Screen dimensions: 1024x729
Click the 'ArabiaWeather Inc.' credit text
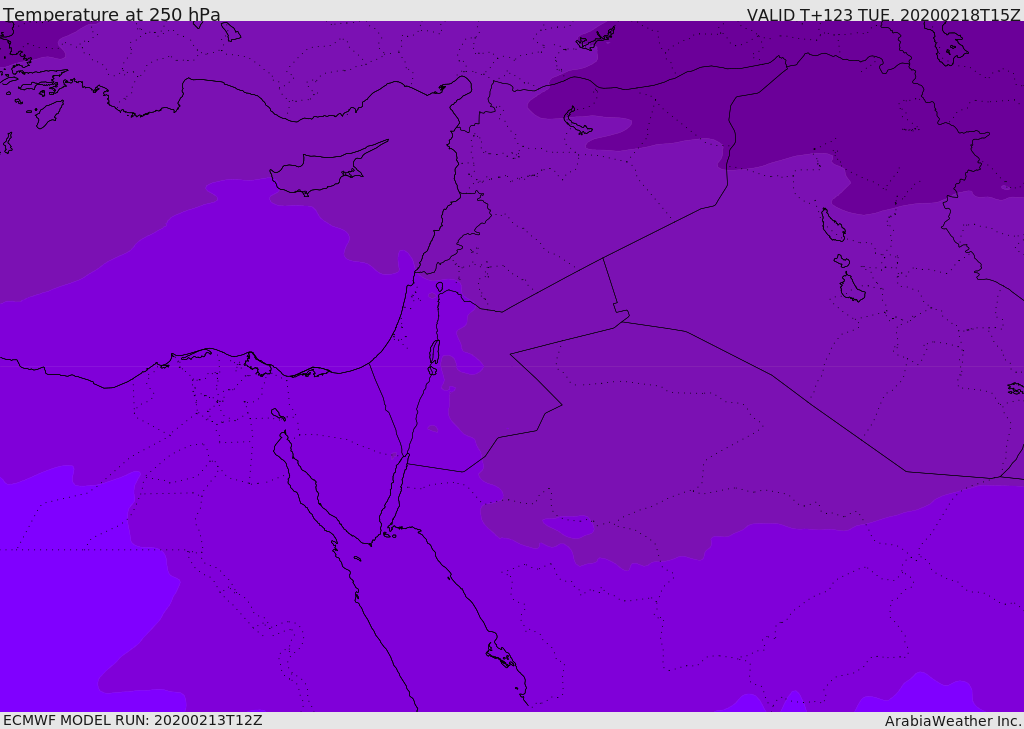(x=953, y=721)
